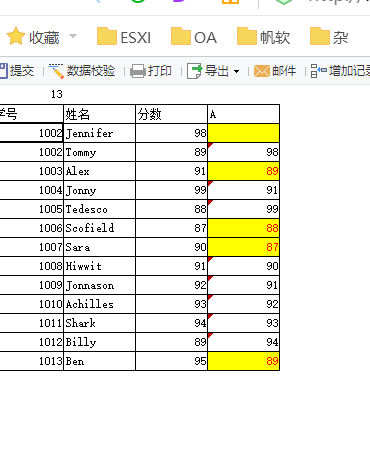This screenshot has height=453, width=370.
Task: Select the Scofield name cell
Action: [99, 228]
